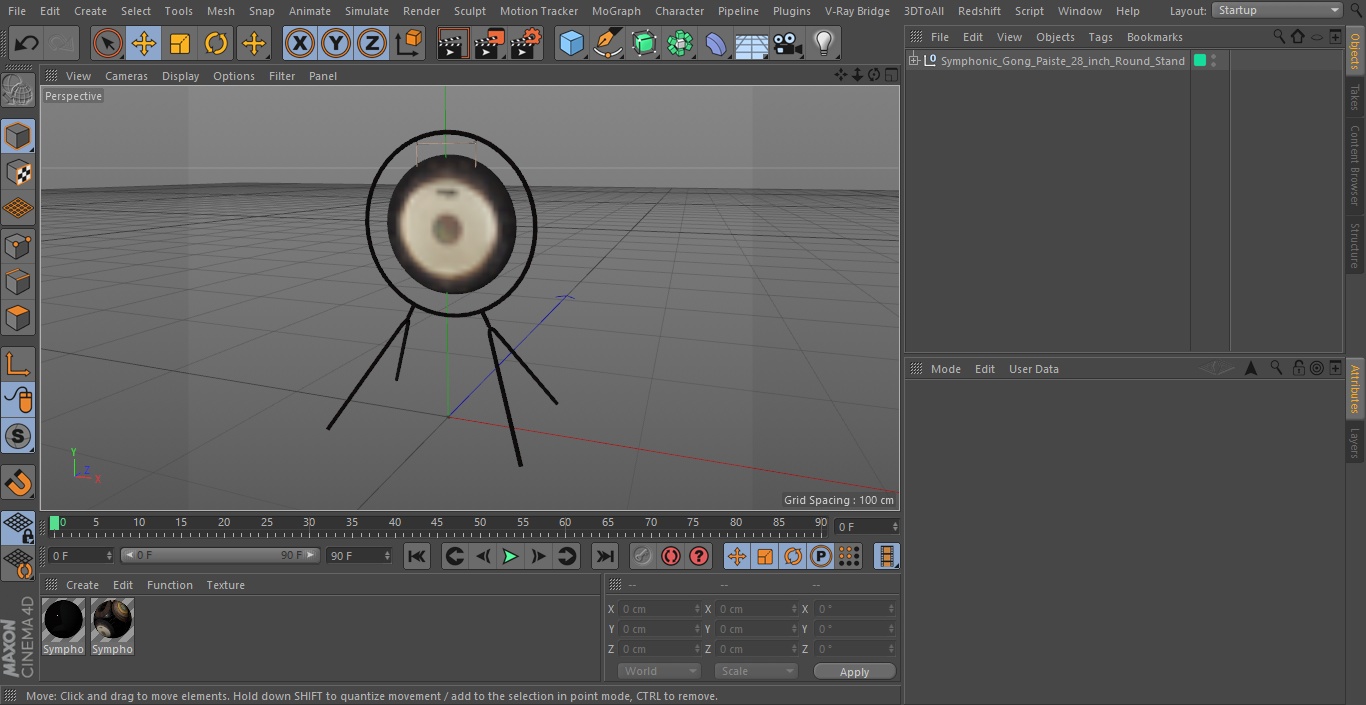Add a Camera object

pyautogui.click(x=788, y=43)
